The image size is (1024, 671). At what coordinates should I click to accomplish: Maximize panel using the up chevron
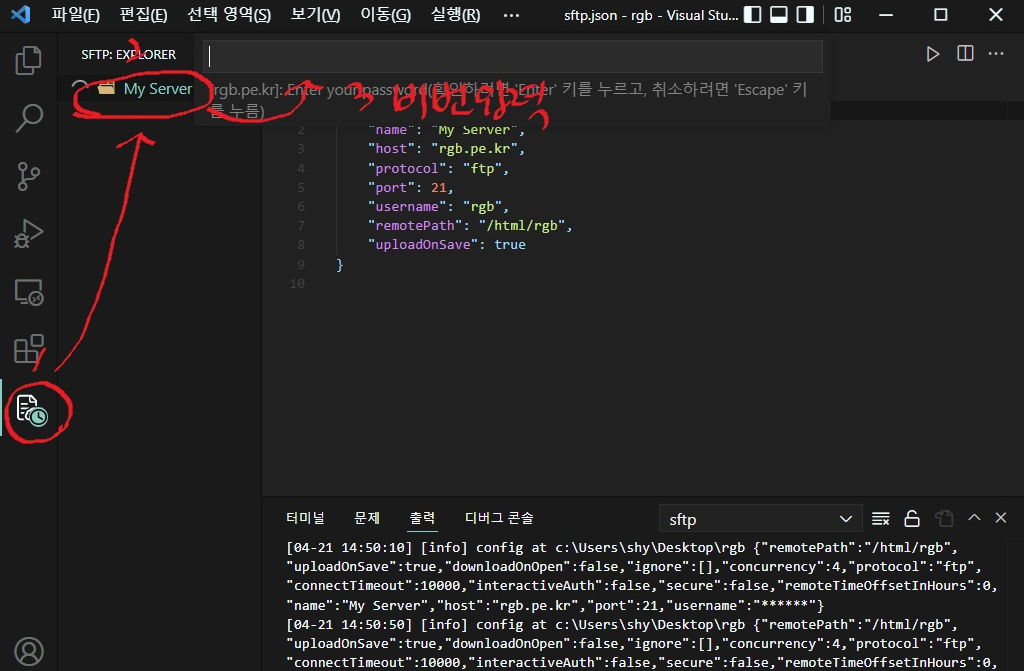974,518
